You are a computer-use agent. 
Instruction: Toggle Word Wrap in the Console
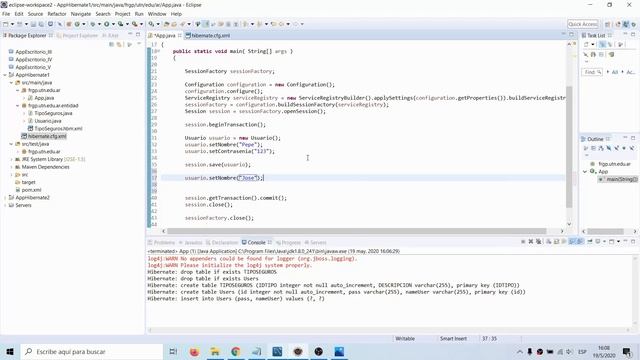[564, 242]
